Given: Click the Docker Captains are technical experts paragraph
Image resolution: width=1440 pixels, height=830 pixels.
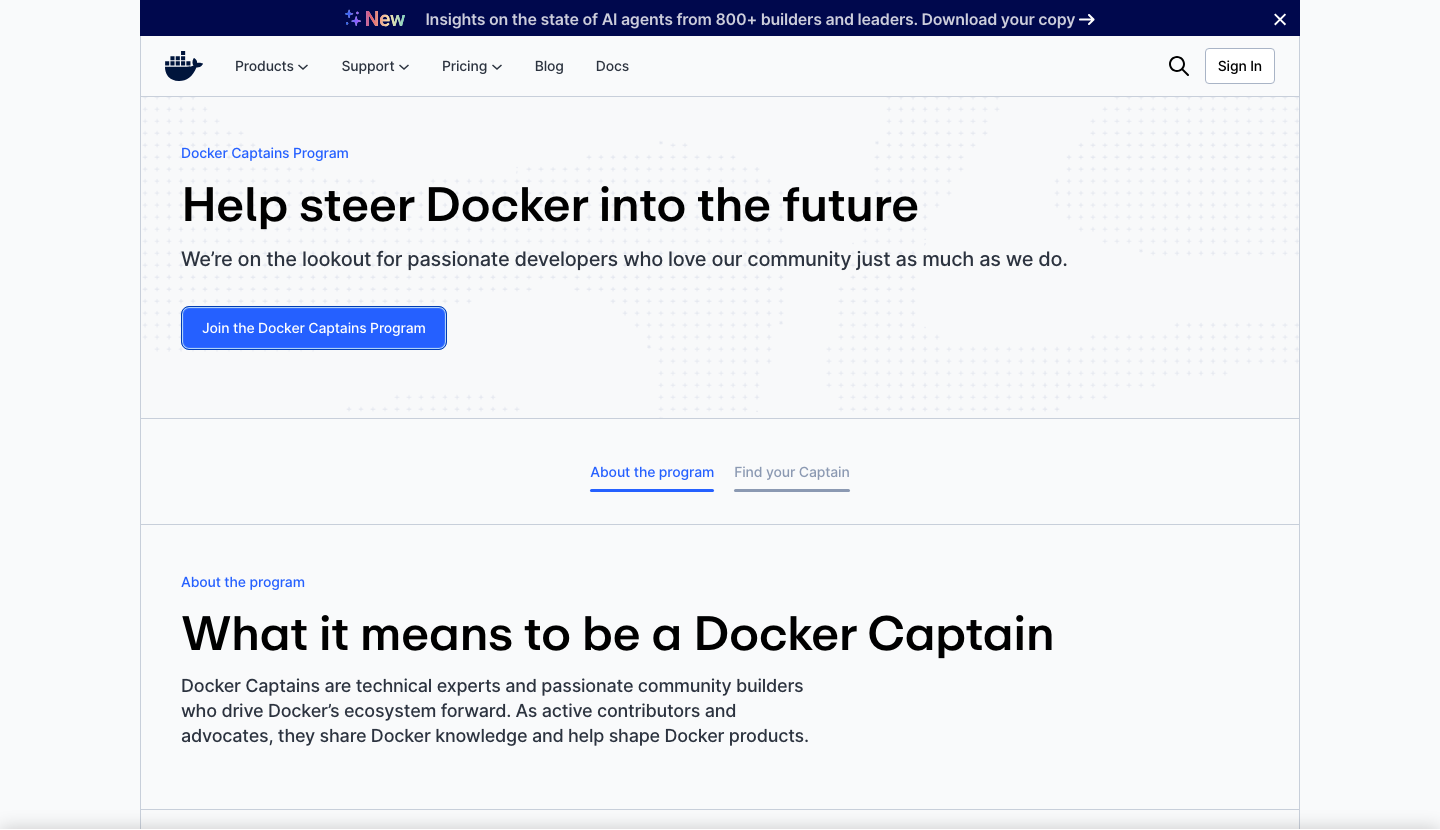Looking at the screenshot, I should [495, 711].
